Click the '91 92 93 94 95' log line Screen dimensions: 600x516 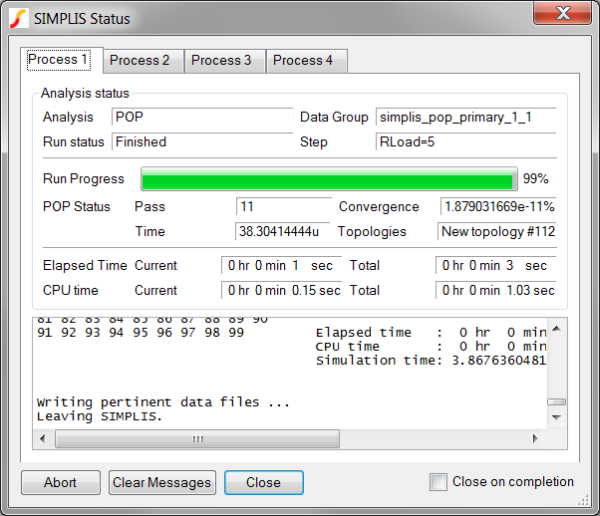140,332
